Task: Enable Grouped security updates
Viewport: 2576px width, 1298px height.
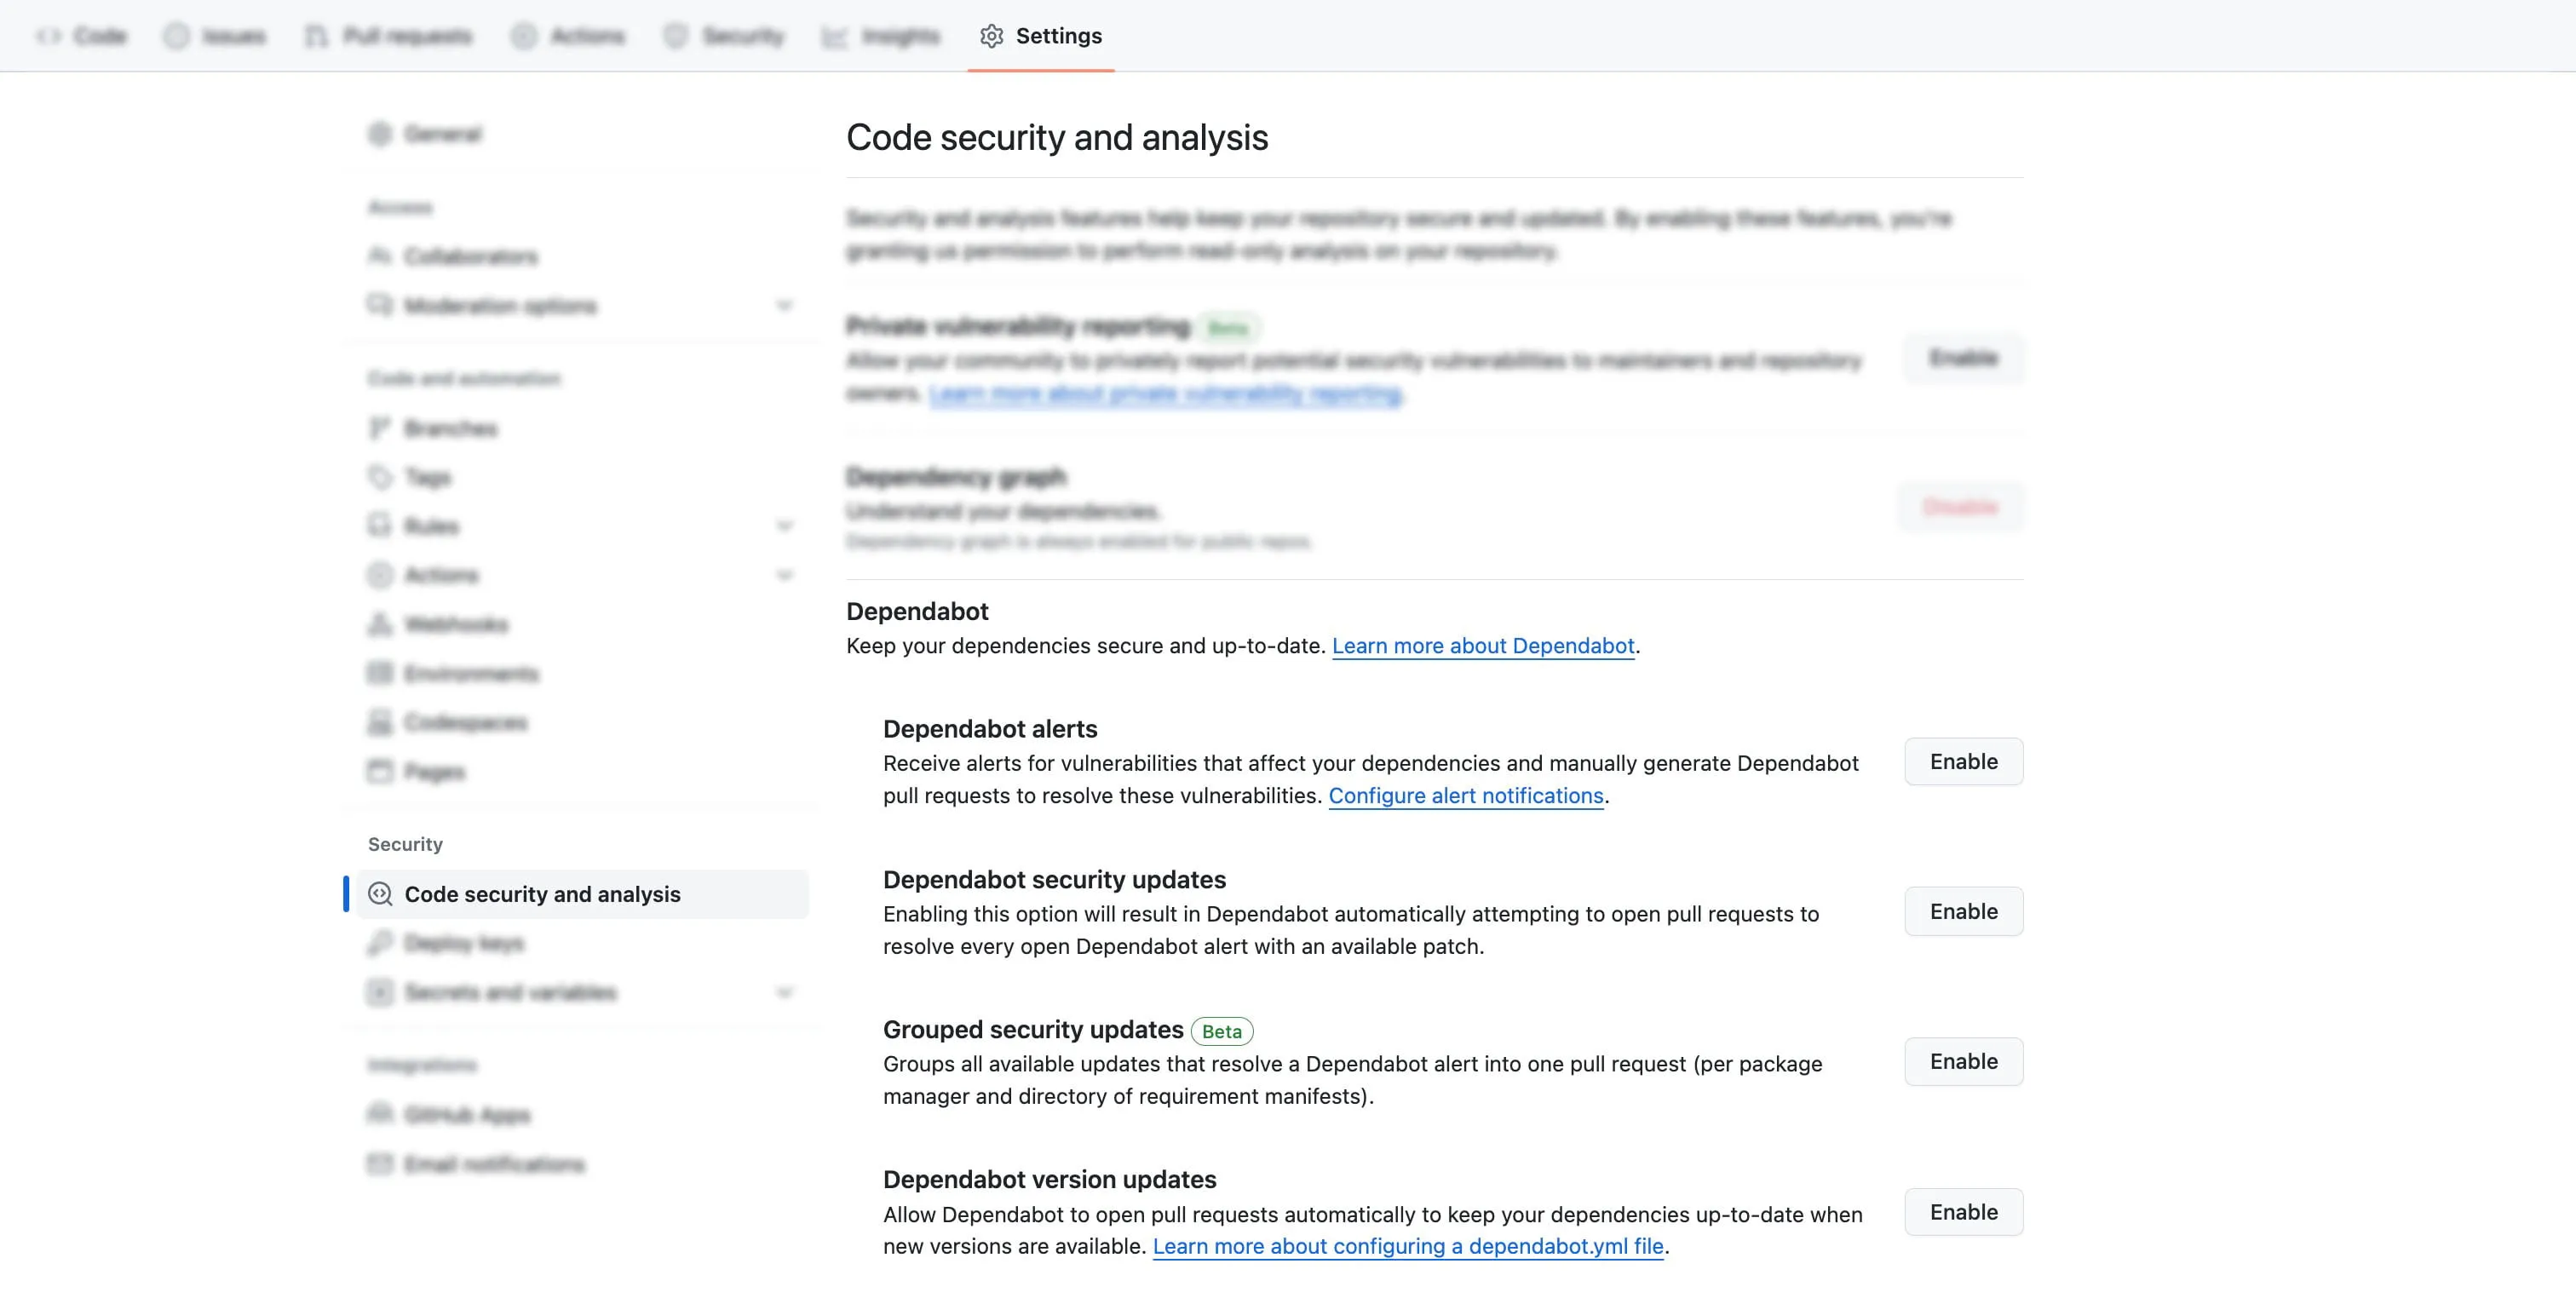Action: (x=1962, y=1062)
